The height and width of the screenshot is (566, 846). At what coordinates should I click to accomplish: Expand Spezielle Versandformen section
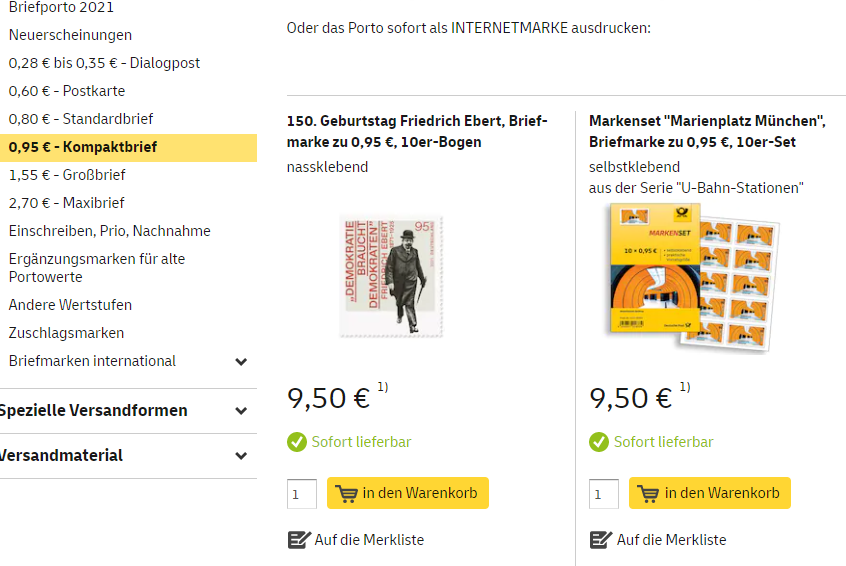tap(240, 411)
